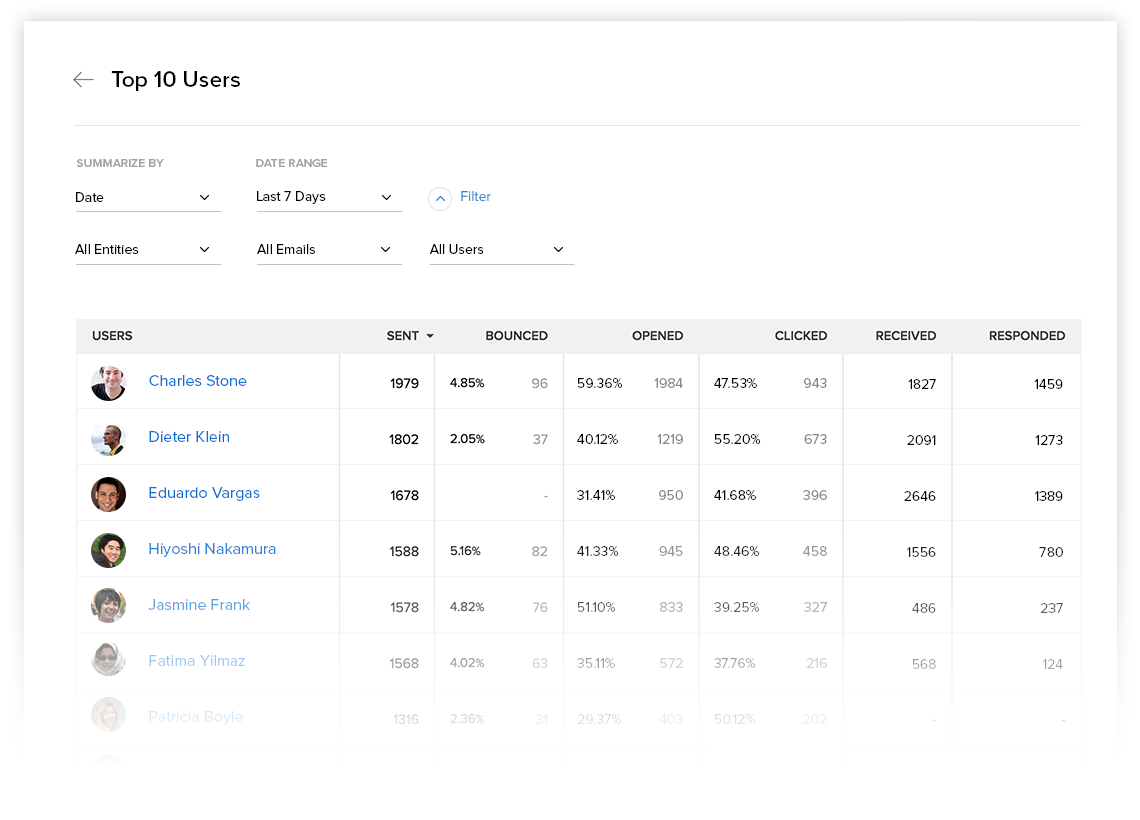Click the Filter link
The height and width of the screenshot is (820, 1140).
click(x=475, y=197)
